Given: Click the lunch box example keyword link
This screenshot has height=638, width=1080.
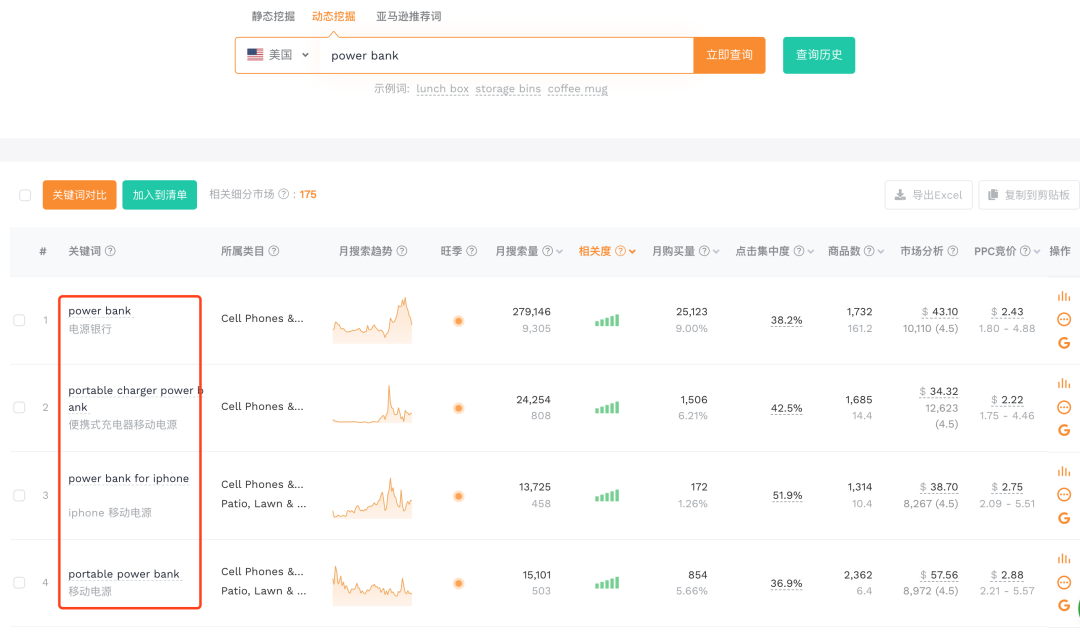Looking at the screenshot, I should [442, 89].
